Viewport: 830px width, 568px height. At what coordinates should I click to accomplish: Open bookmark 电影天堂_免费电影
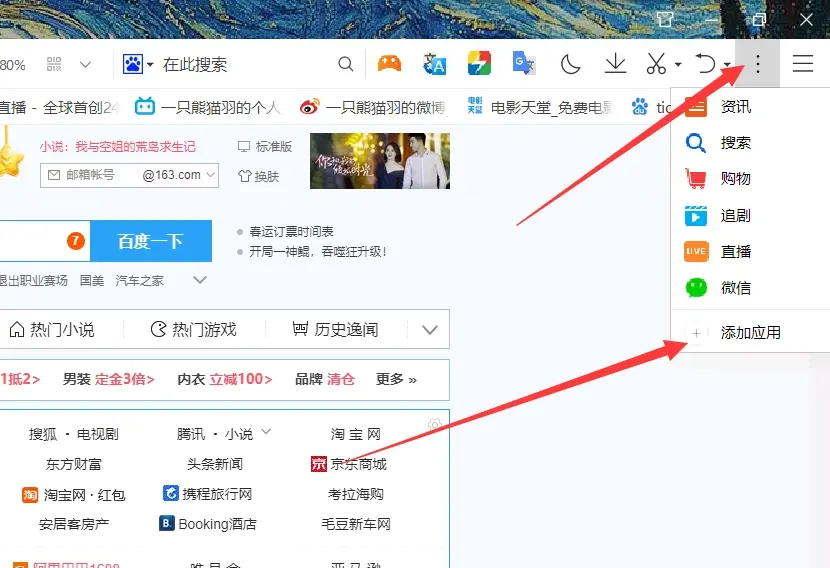(540, 107)
